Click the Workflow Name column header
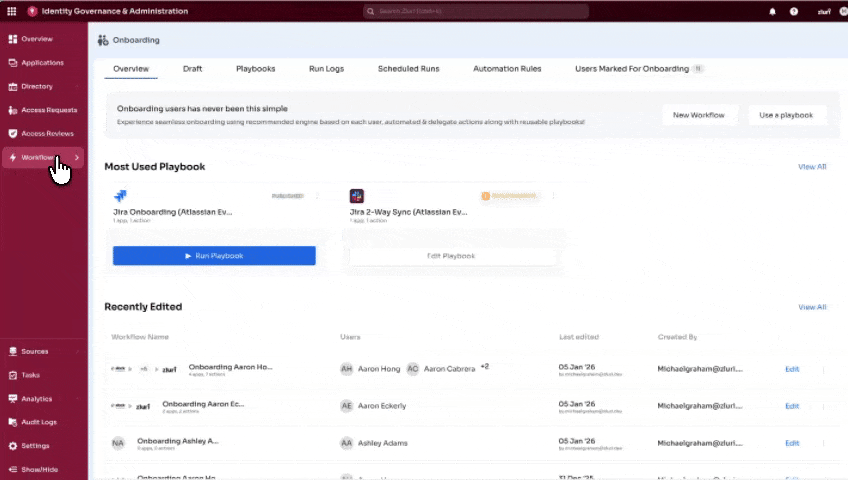The image size is (848, 480). [x=140, y=337]
